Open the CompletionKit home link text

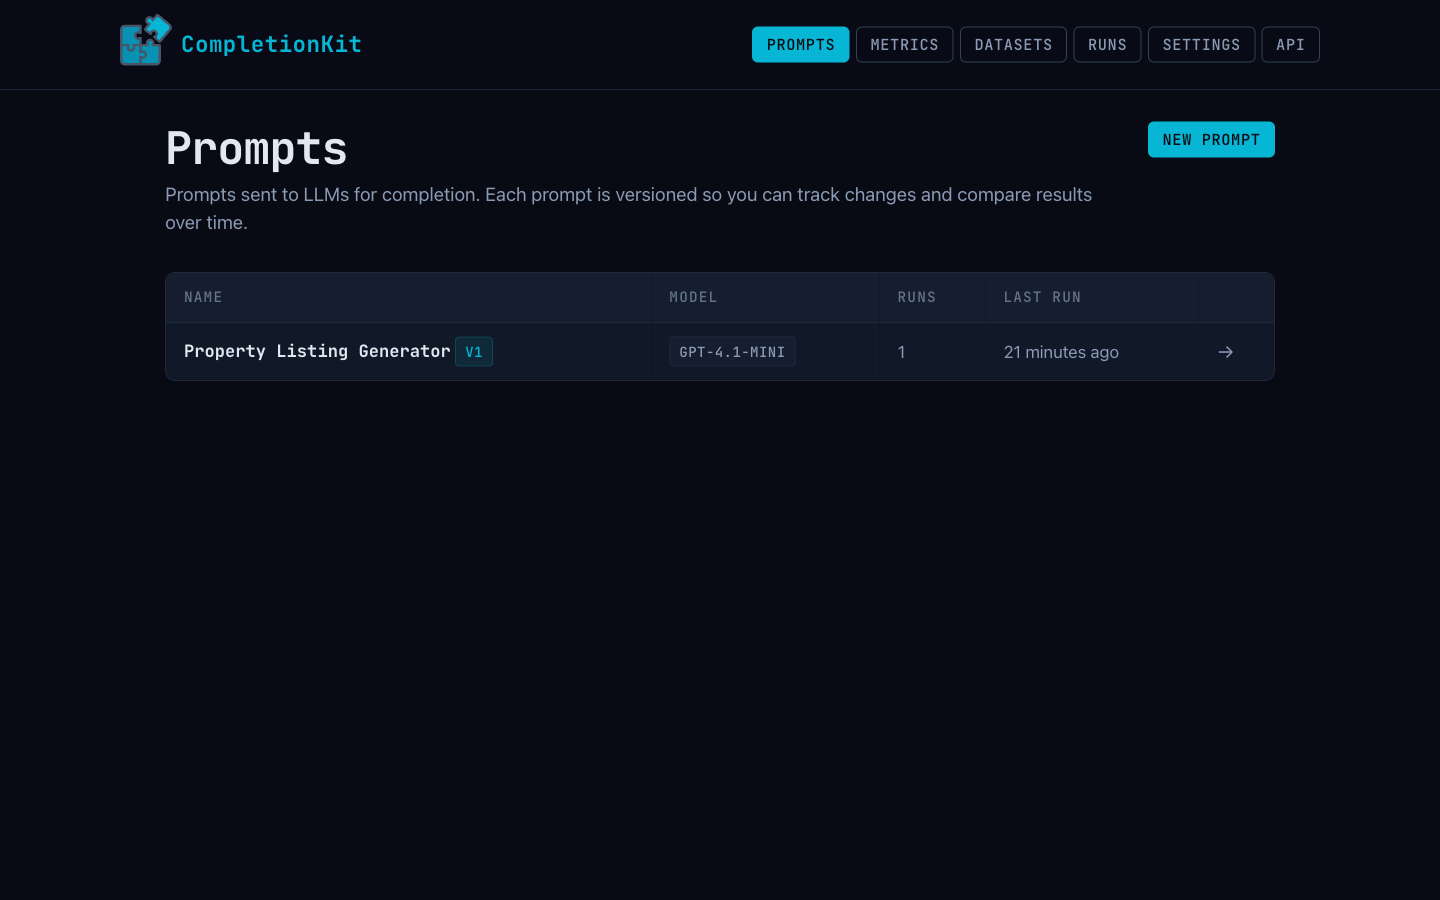coord(271,44)
